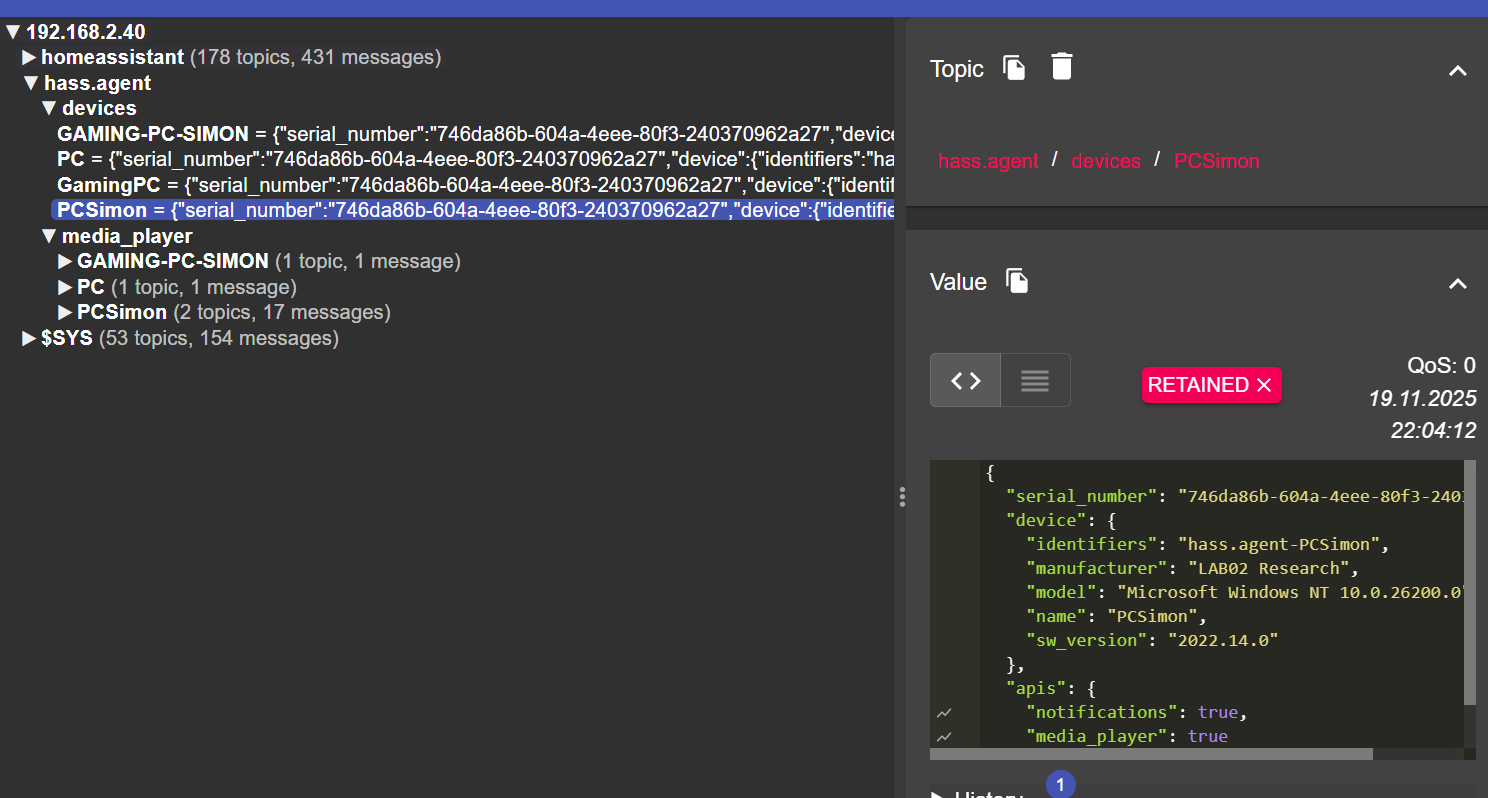Image resolution: width=1488 pixels, height=798 pixels.
Task: Collapse the Topic panel section
Action: tap(1458, 70)
